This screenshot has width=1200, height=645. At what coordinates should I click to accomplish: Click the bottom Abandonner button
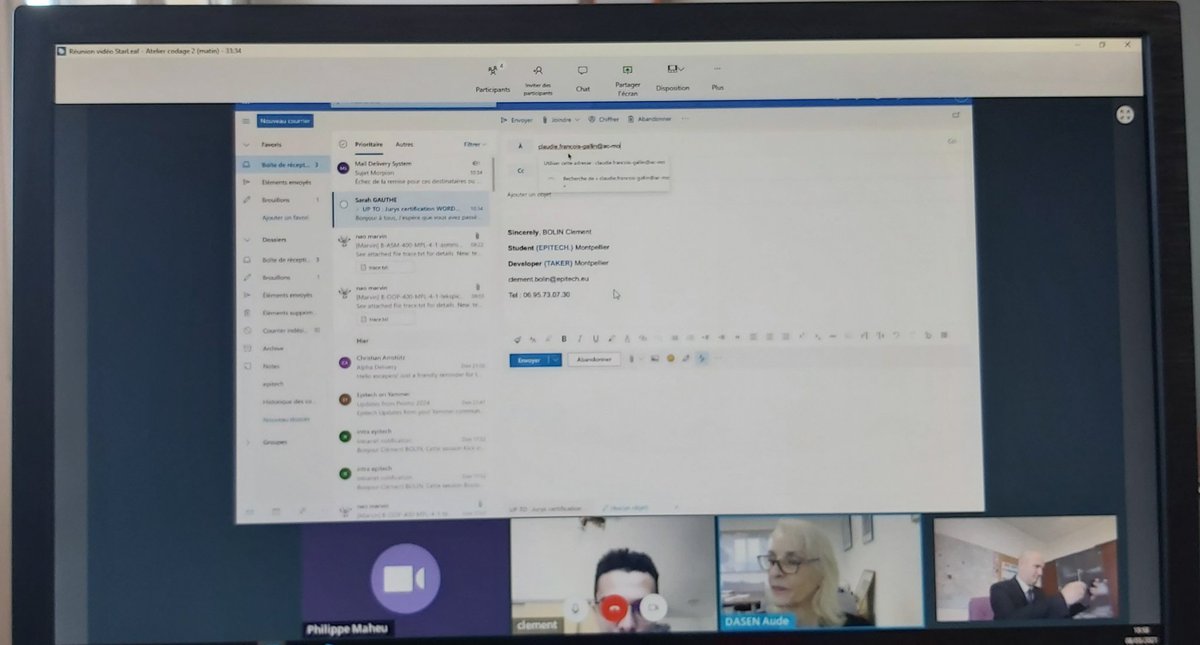tap(593, 359)
